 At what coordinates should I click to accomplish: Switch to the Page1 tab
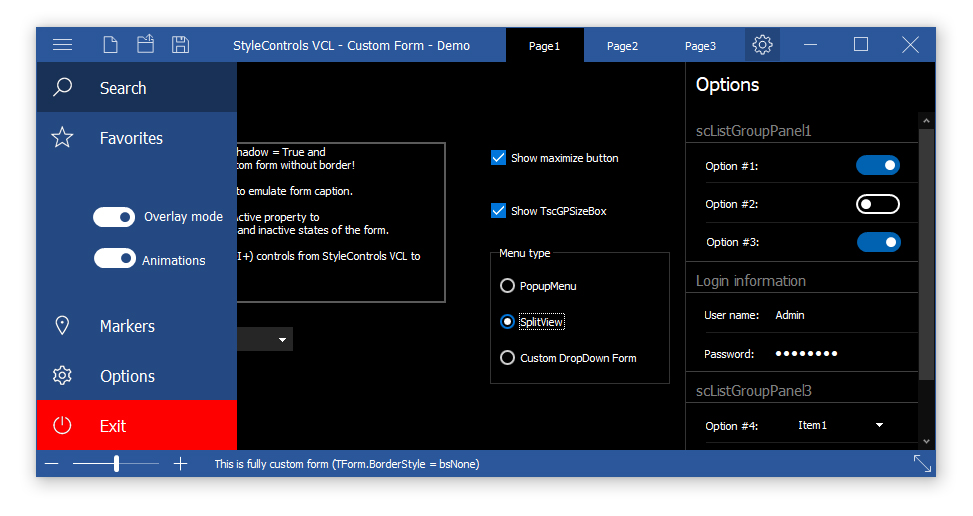pyautogui.click(x=545, y=45)
